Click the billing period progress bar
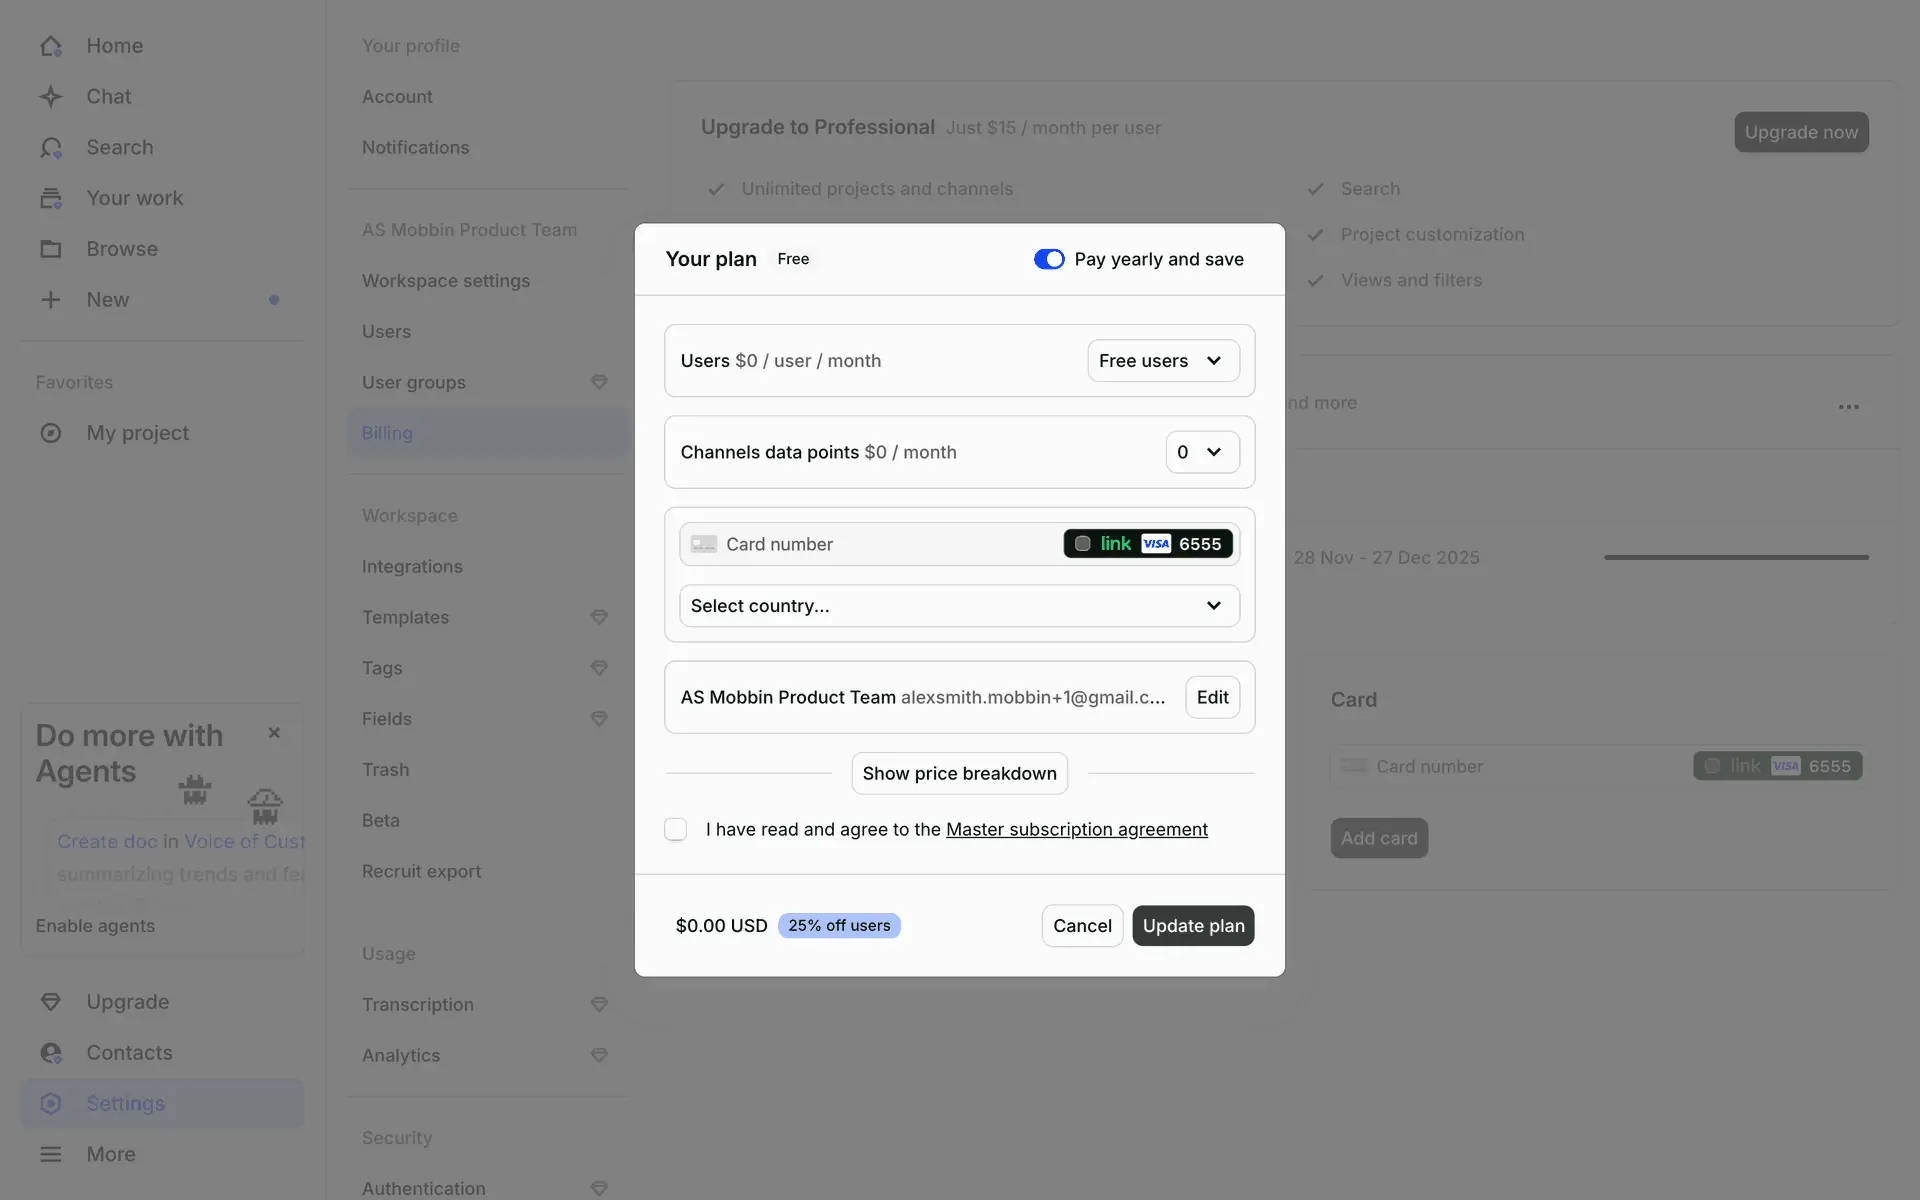The width and height of the screenshot is (1920, 1200). click(x=1736, y=557)
